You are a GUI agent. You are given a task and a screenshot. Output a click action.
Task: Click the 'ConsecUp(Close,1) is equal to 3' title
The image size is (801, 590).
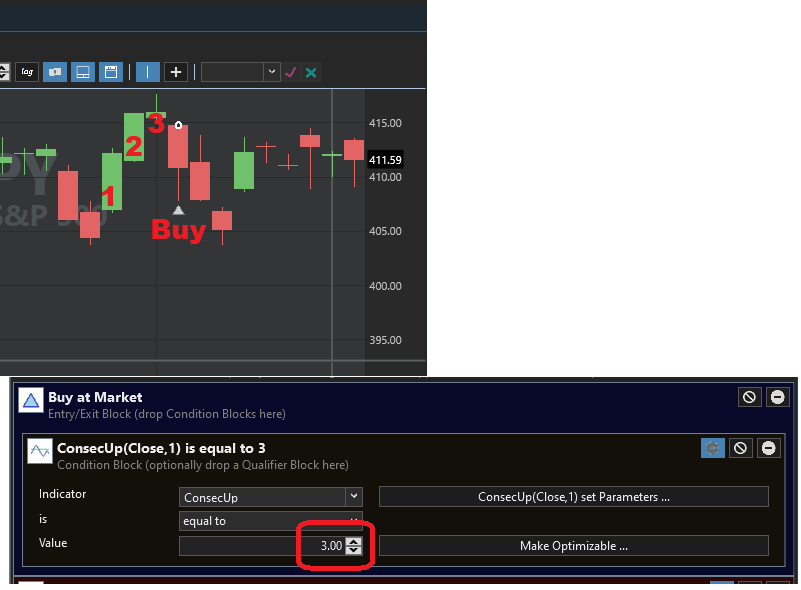[161, 448]
